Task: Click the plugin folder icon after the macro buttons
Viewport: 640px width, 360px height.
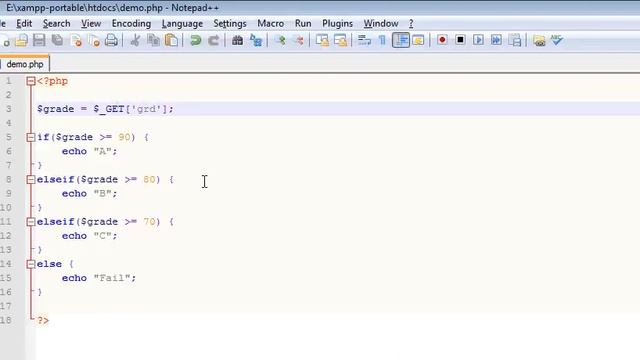Action: (x=539, y=40)
